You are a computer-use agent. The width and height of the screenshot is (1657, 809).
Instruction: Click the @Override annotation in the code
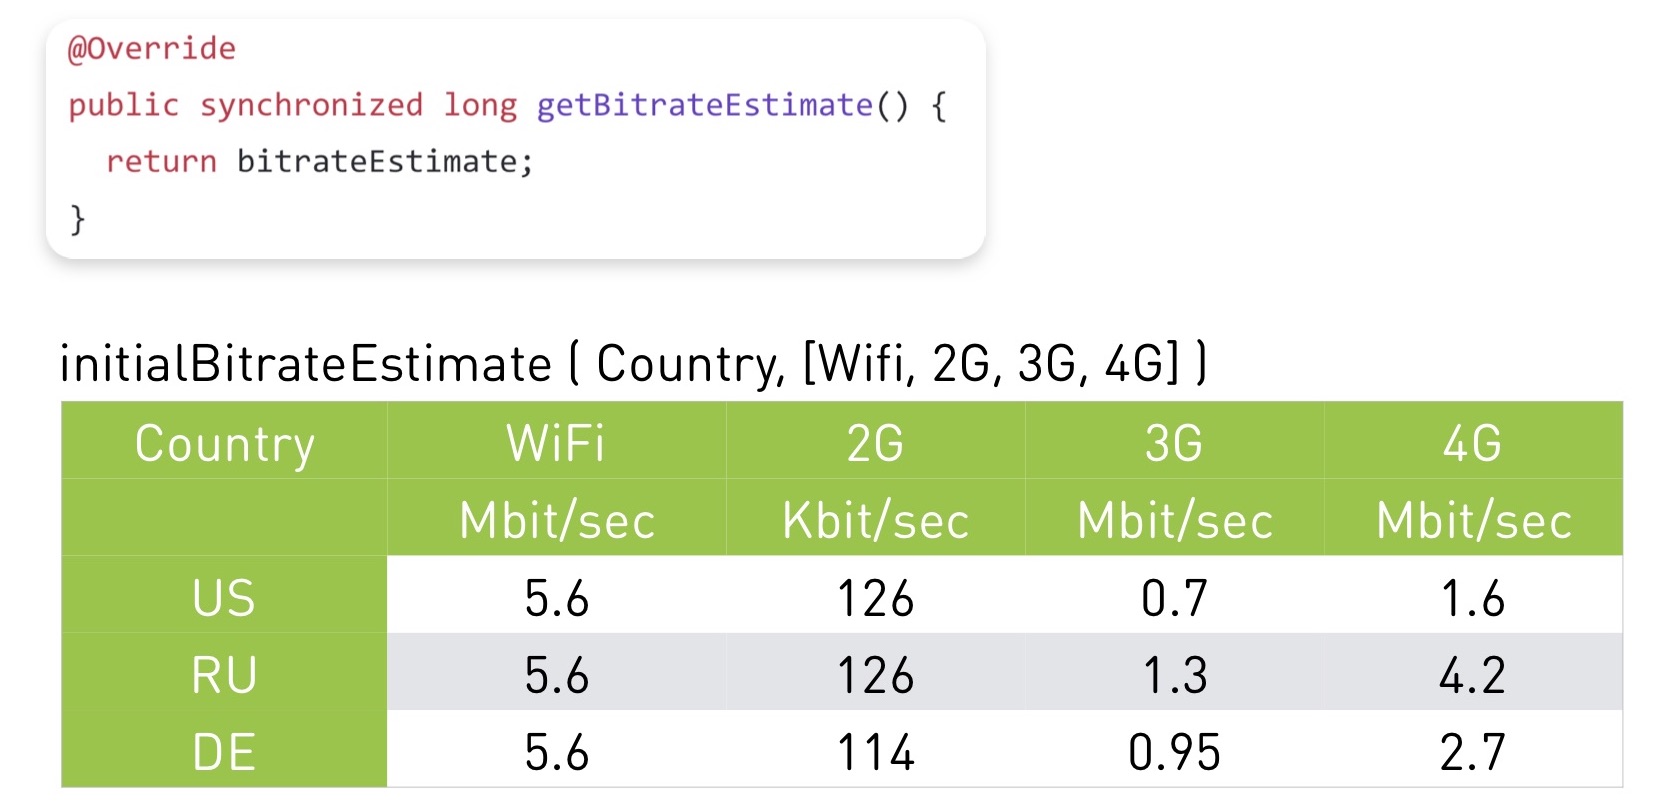point(151,48)
